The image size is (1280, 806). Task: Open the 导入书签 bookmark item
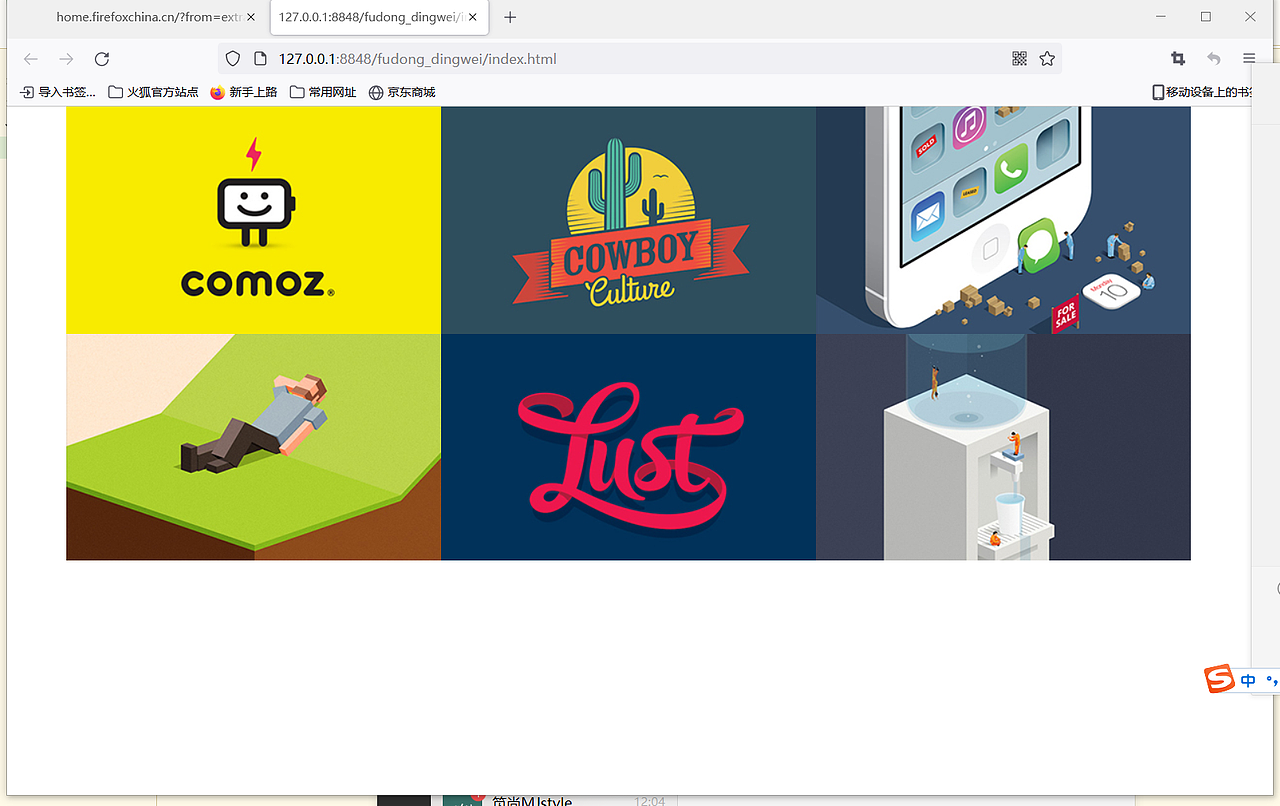tap(58, 92)
